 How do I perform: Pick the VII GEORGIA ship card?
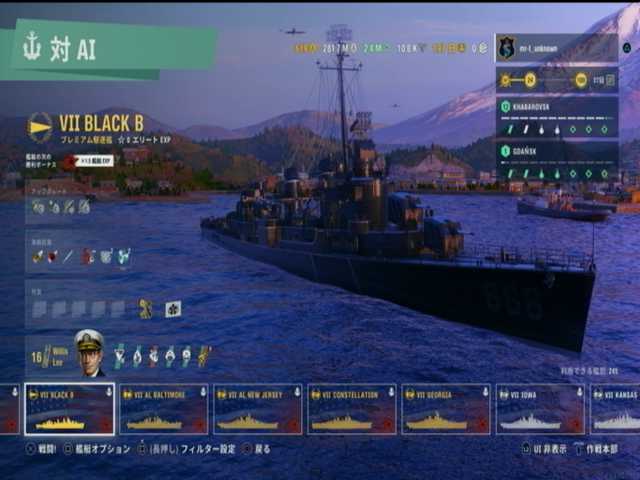(x=446, y=409)
